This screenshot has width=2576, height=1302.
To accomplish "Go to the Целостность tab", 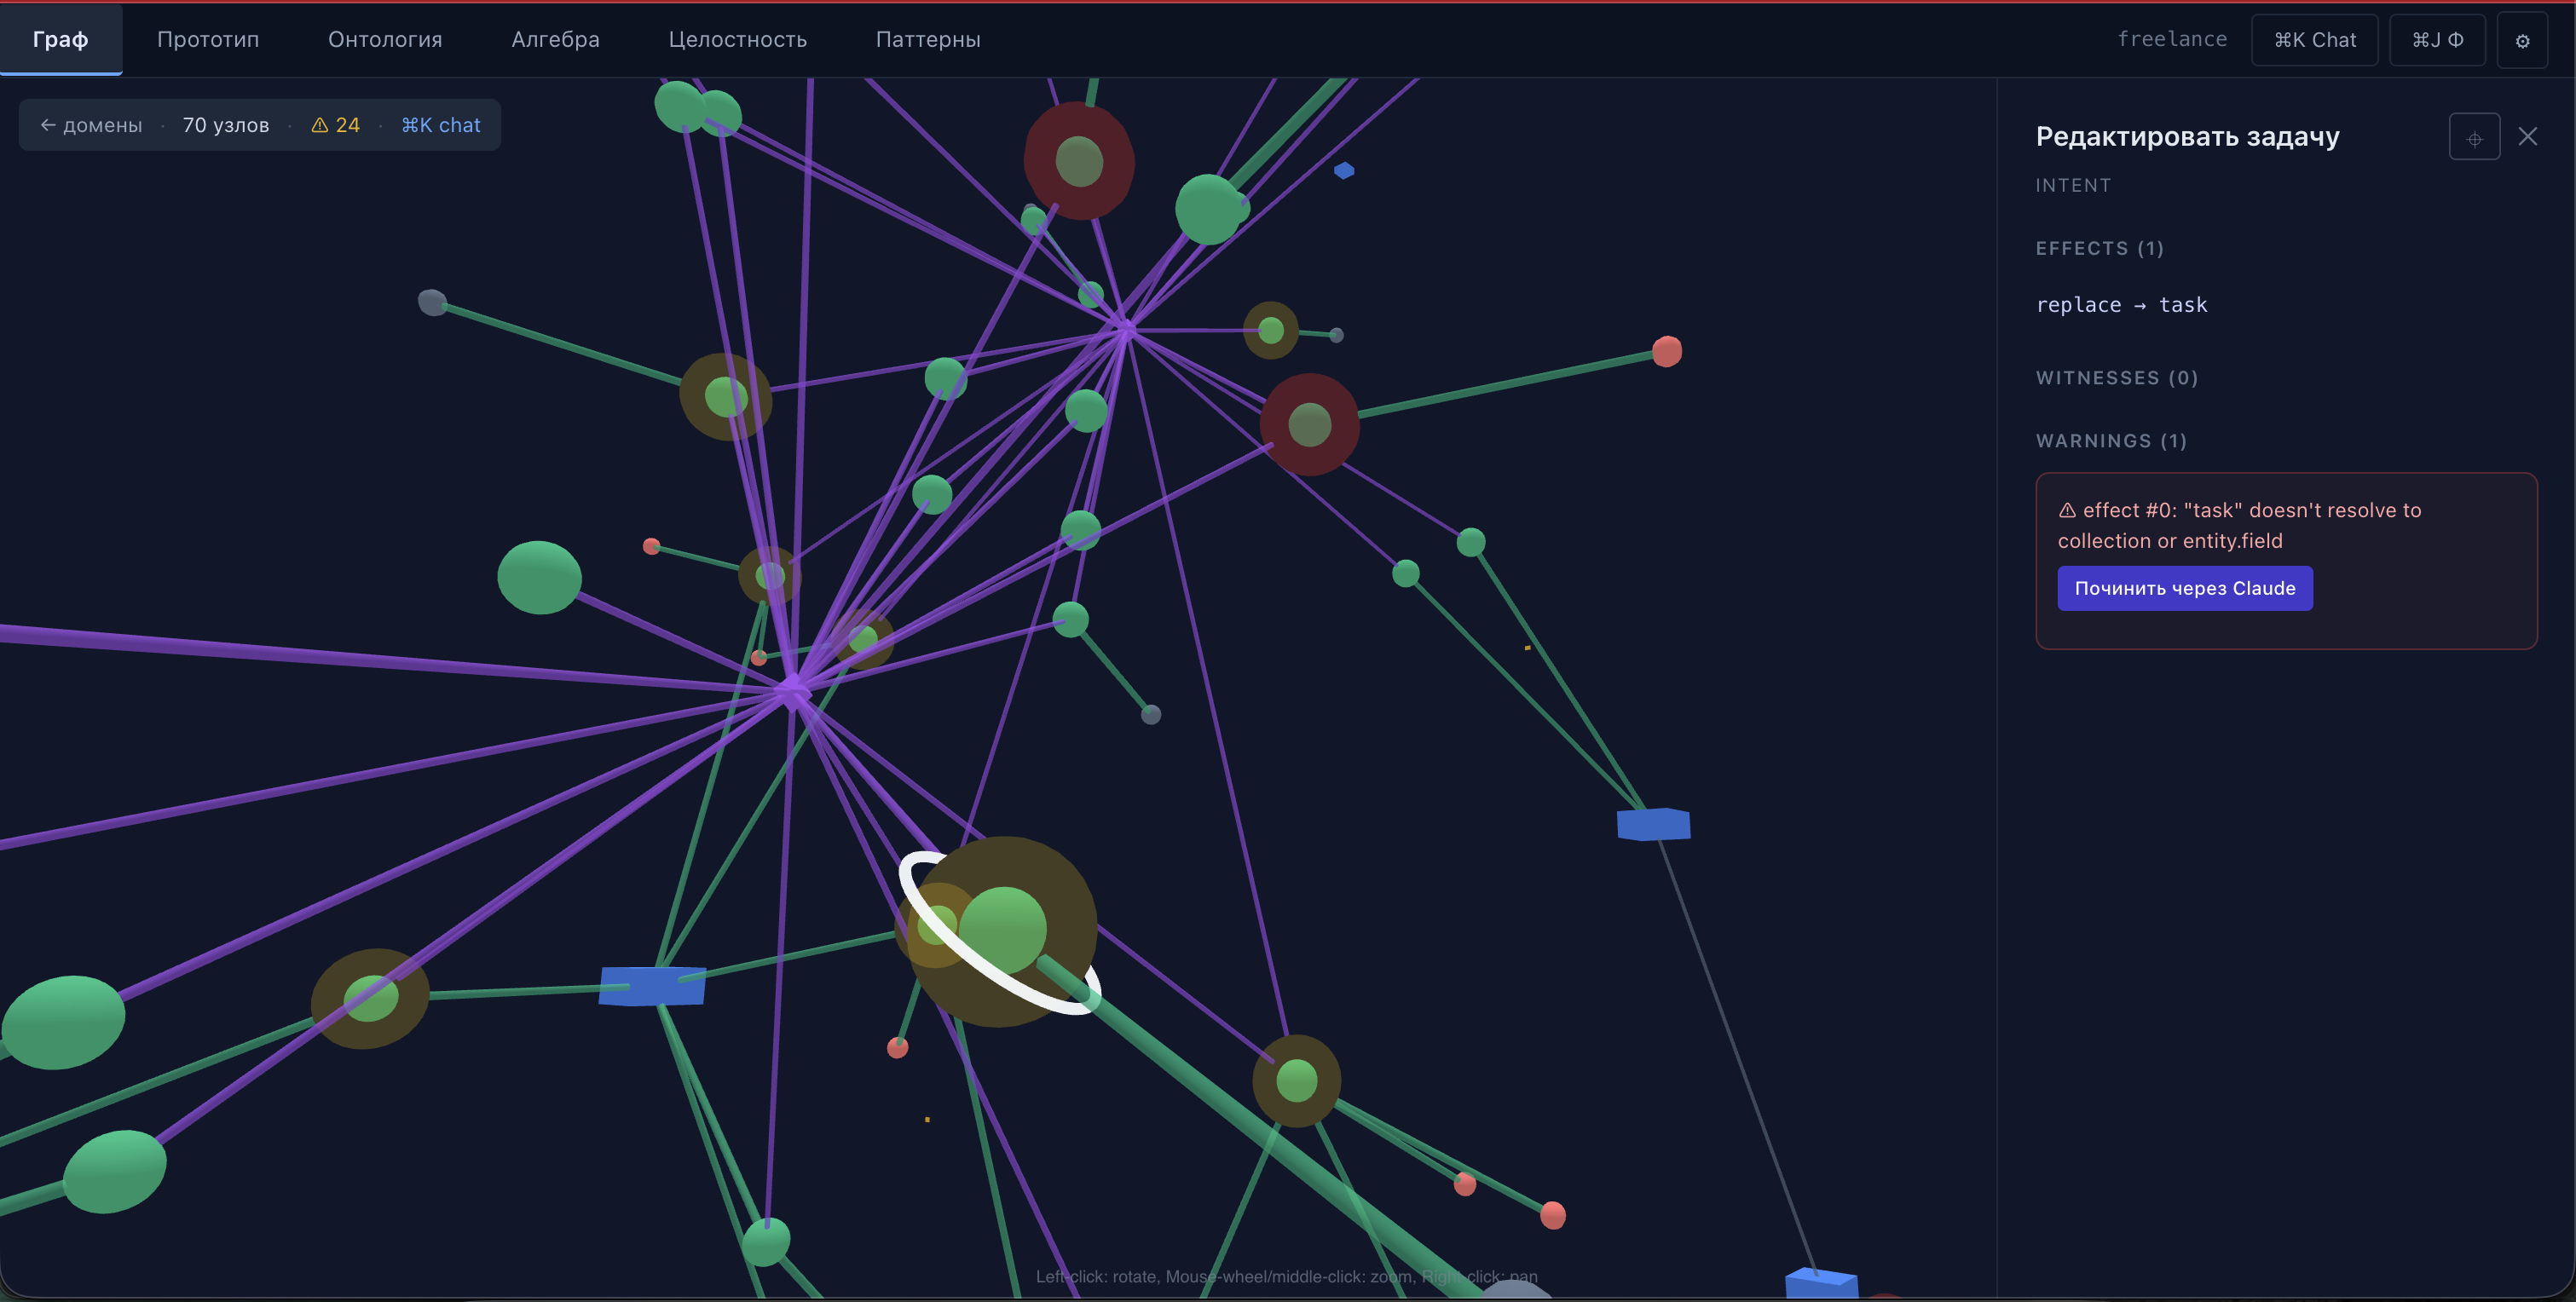I will tap(737, 40).
